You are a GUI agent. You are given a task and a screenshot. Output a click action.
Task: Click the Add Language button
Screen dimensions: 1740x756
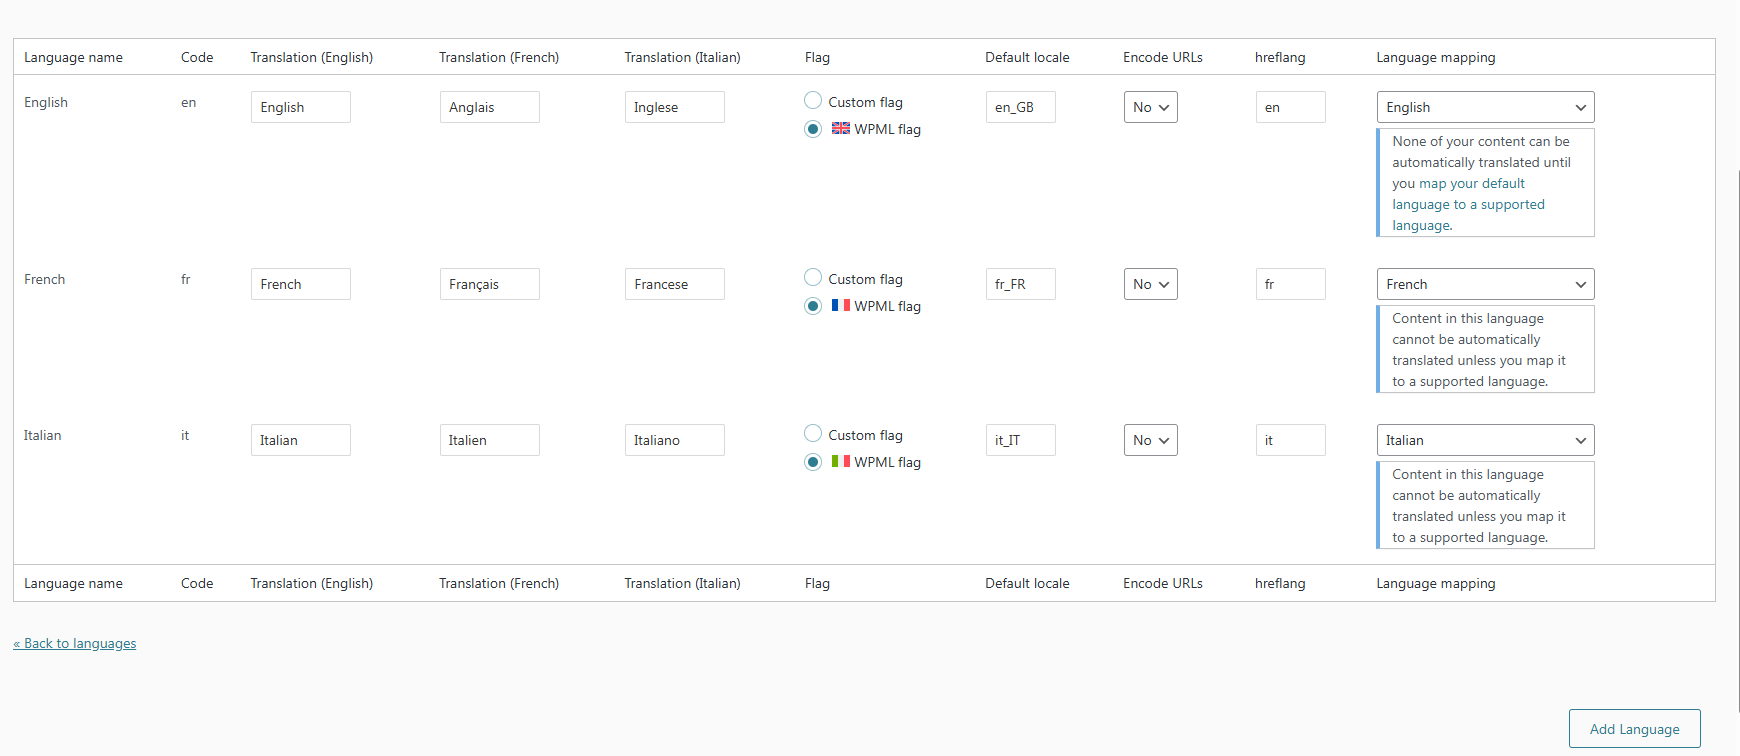tap(1634, 729)
